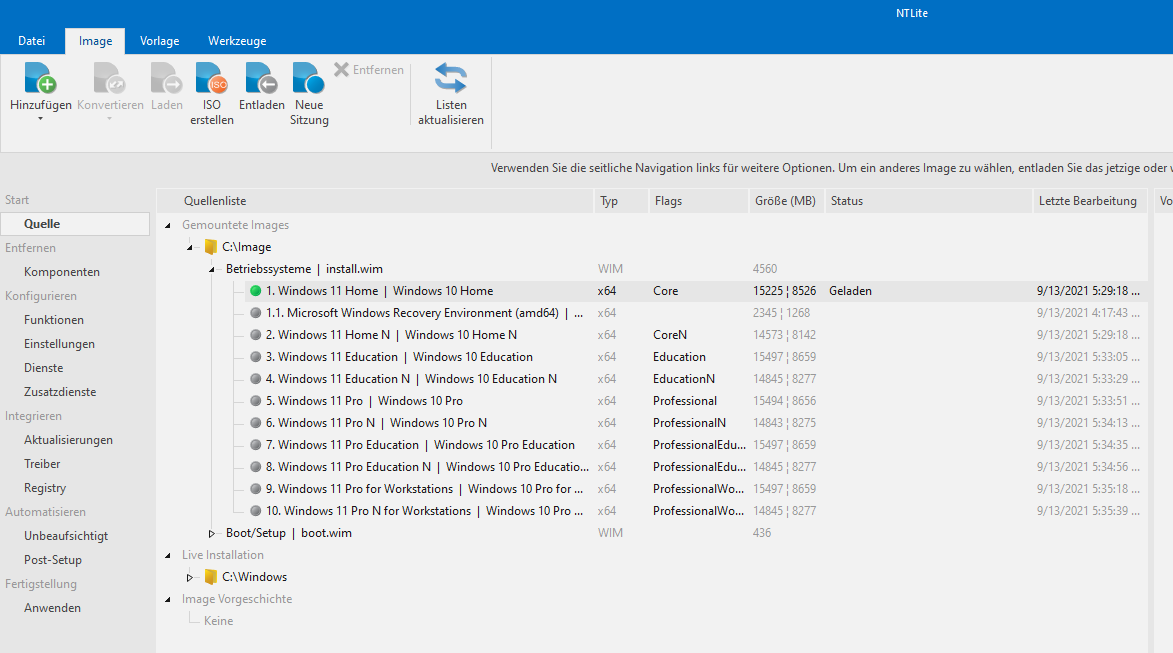Collapse Image Vorgeschichte group

(168, 599)
